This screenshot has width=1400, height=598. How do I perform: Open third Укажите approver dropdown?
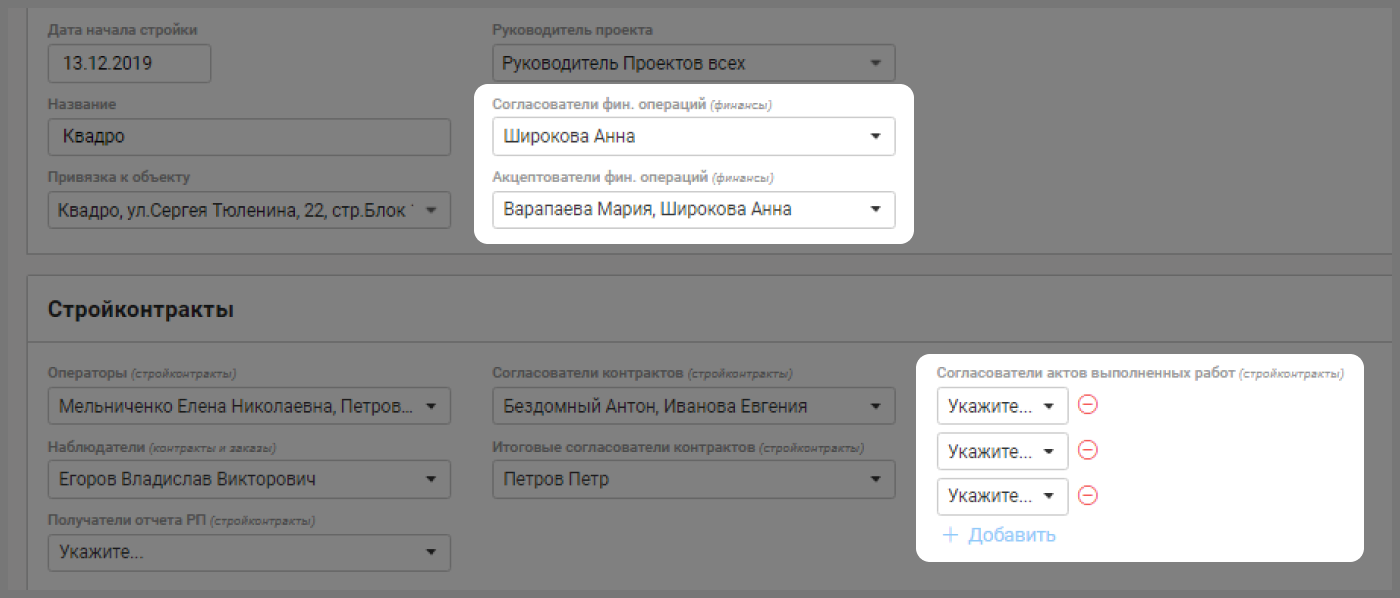[1002, 496]
